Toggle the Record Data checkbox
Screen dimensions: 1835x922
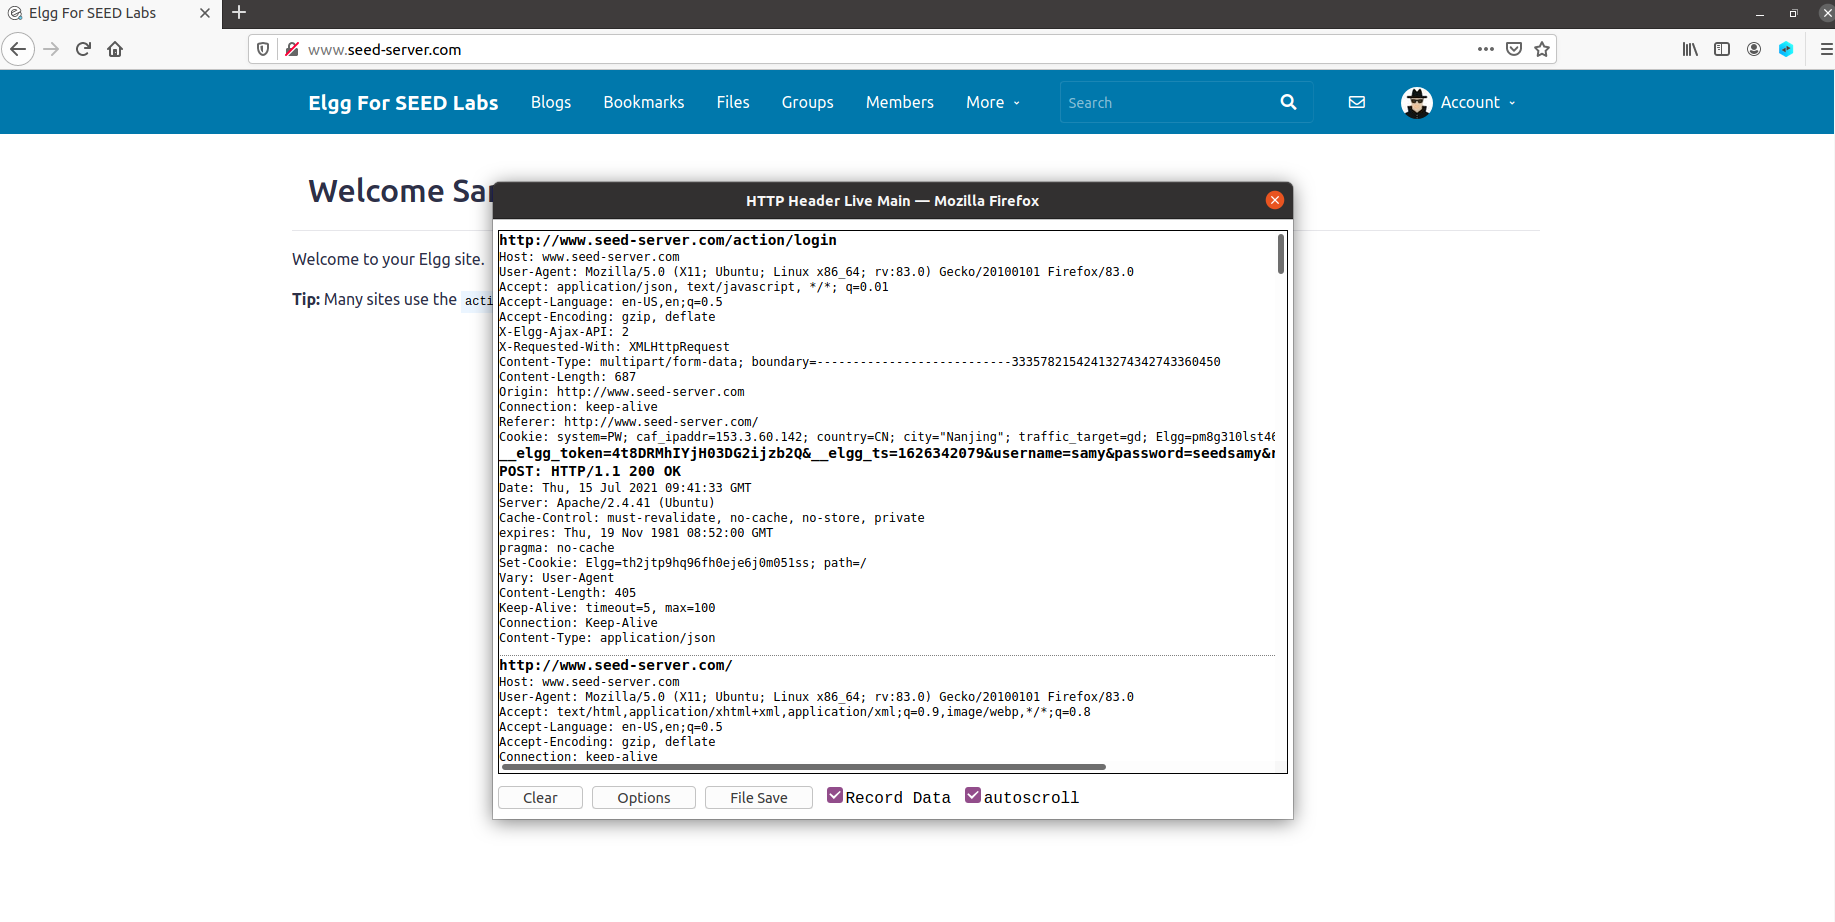(835, 796)
